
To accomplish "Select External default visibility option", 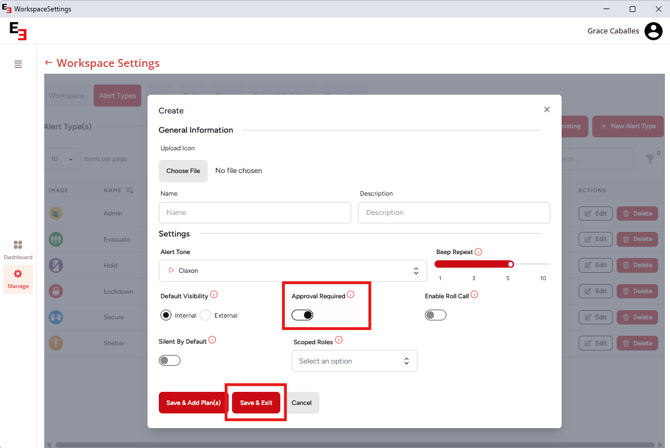I will coord(206,315).
